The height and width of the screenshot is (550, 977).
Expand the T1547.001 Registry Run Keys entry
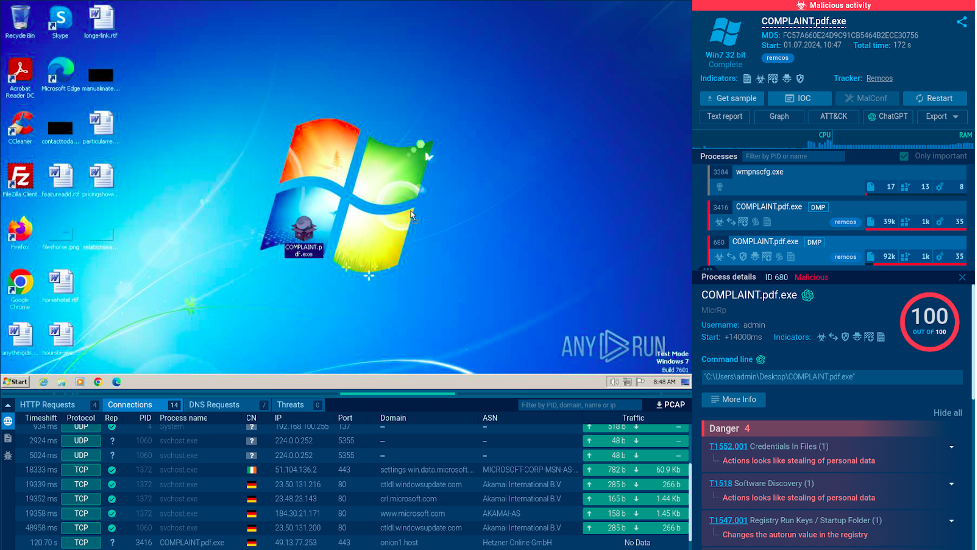tap(951, 521)
